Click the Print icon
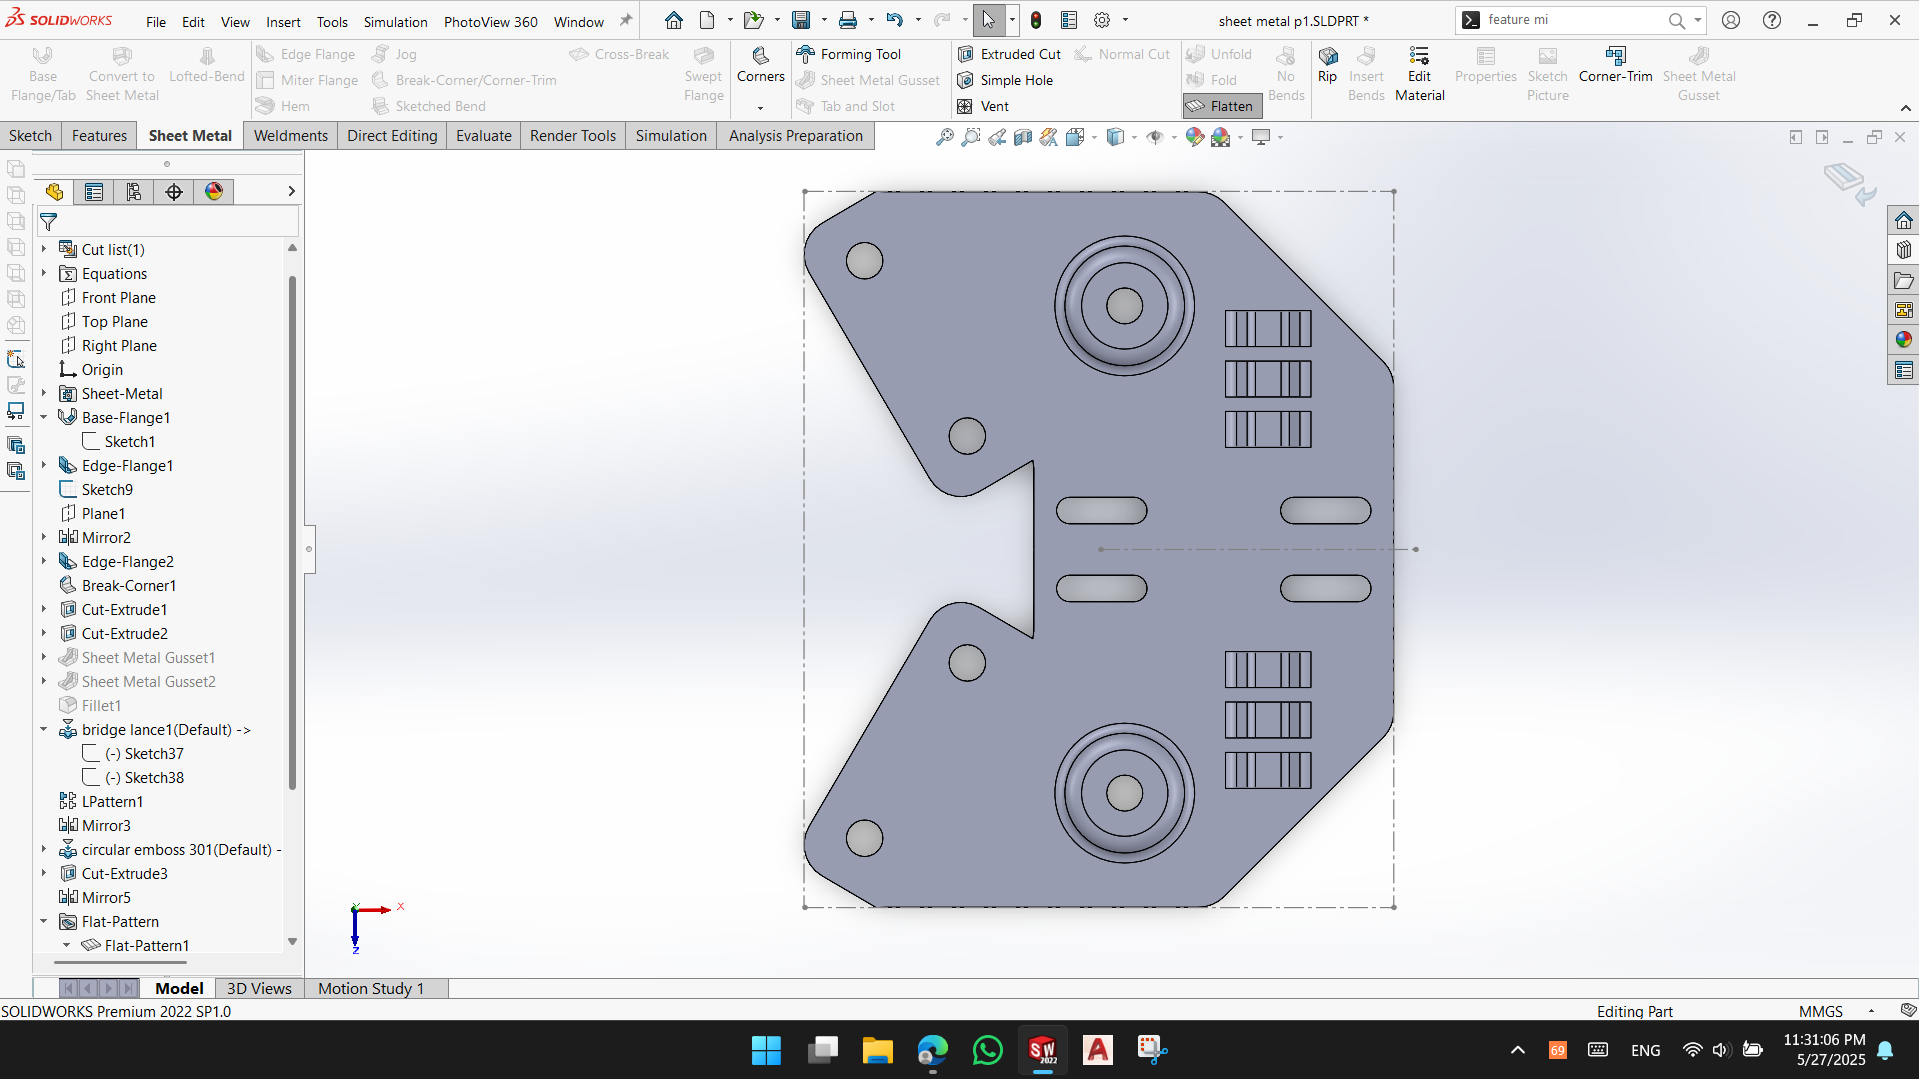The height and width of the screenshot is (1079, 1919). (x=848, y=20)
